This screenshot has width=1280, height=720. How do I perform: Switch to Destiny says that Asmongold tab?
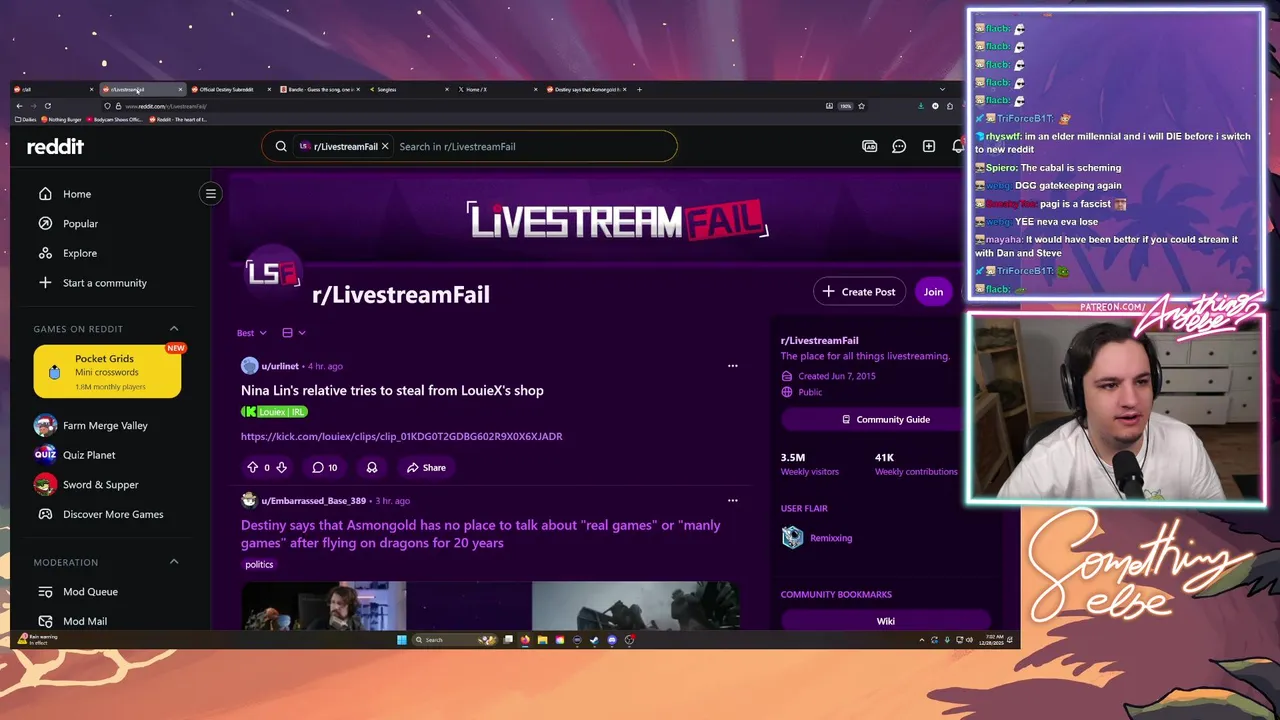point(586,89)
